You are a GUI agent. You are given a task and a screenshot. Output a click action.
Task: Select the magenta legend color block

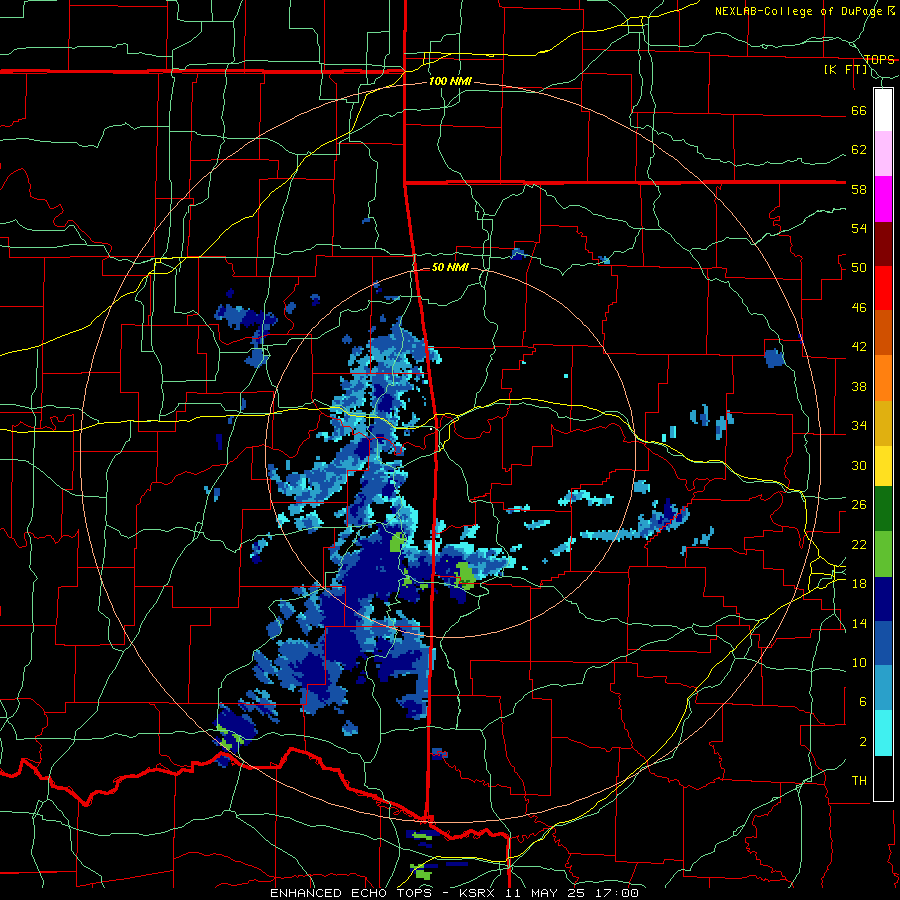883,199
